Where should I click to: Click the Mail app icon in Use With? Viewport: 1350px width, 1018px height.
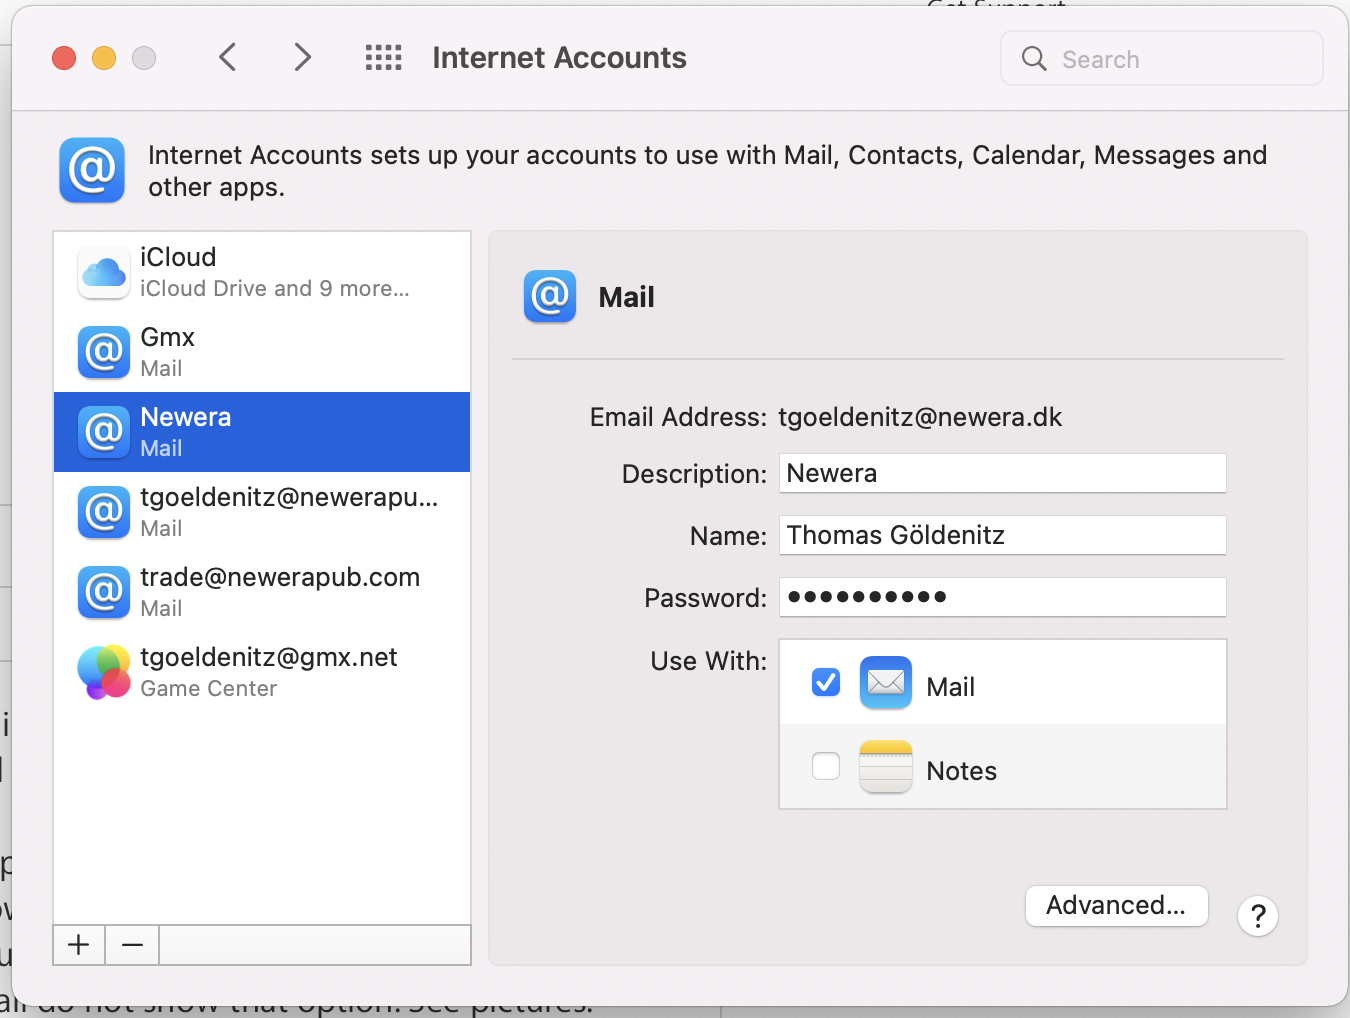885,682
